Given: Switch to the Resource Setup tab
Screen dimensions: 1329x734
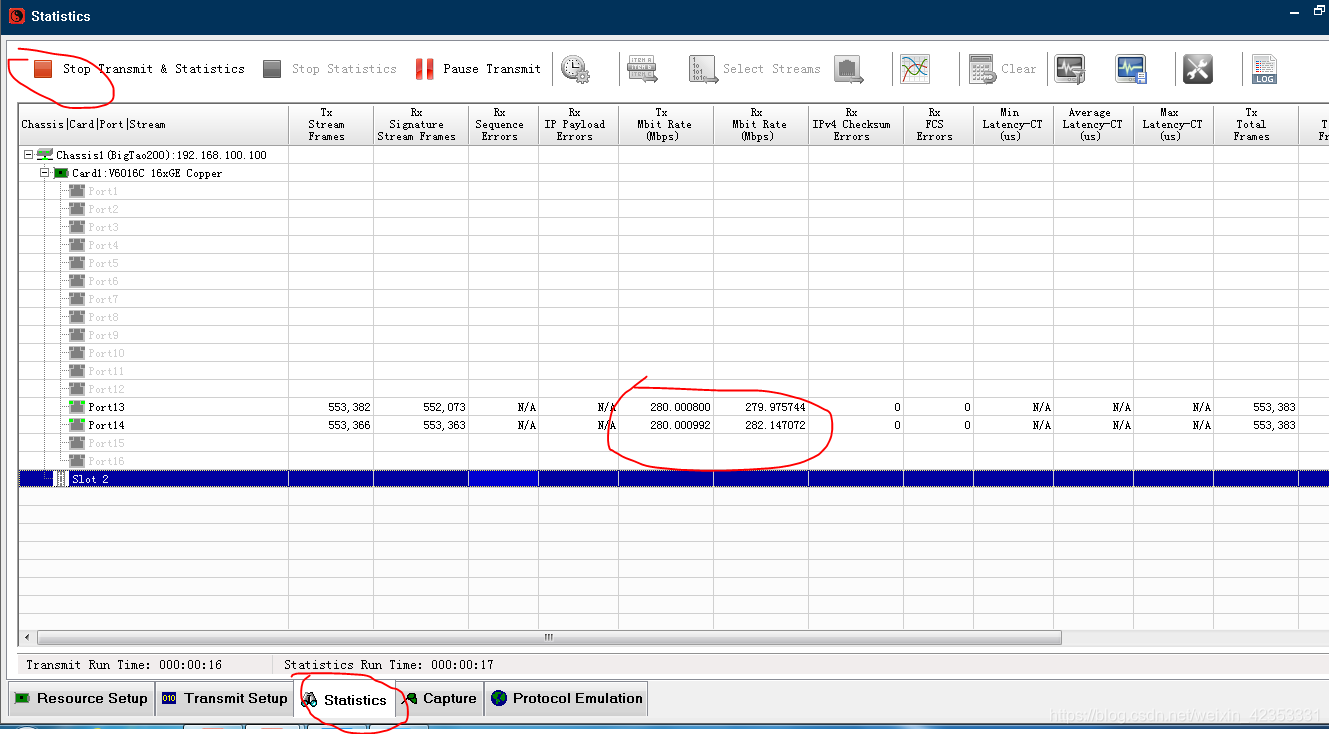Looking at the screenshot, I should click(x=81, y=699).
